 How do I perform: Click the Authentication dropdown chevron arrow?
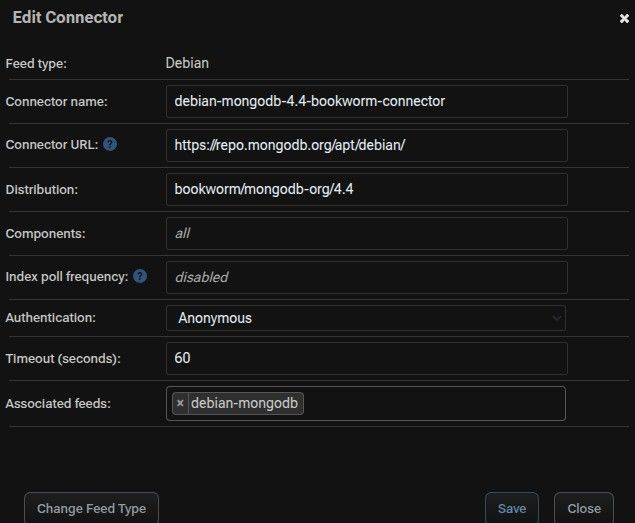click(x=557, y=318)
